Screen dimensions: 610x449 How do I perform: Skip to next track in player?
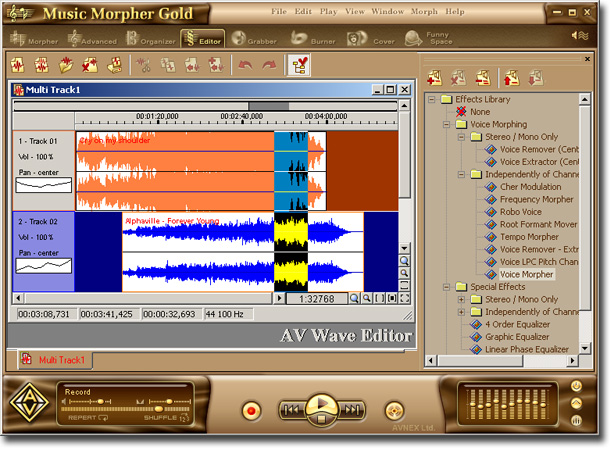(352, 410)
